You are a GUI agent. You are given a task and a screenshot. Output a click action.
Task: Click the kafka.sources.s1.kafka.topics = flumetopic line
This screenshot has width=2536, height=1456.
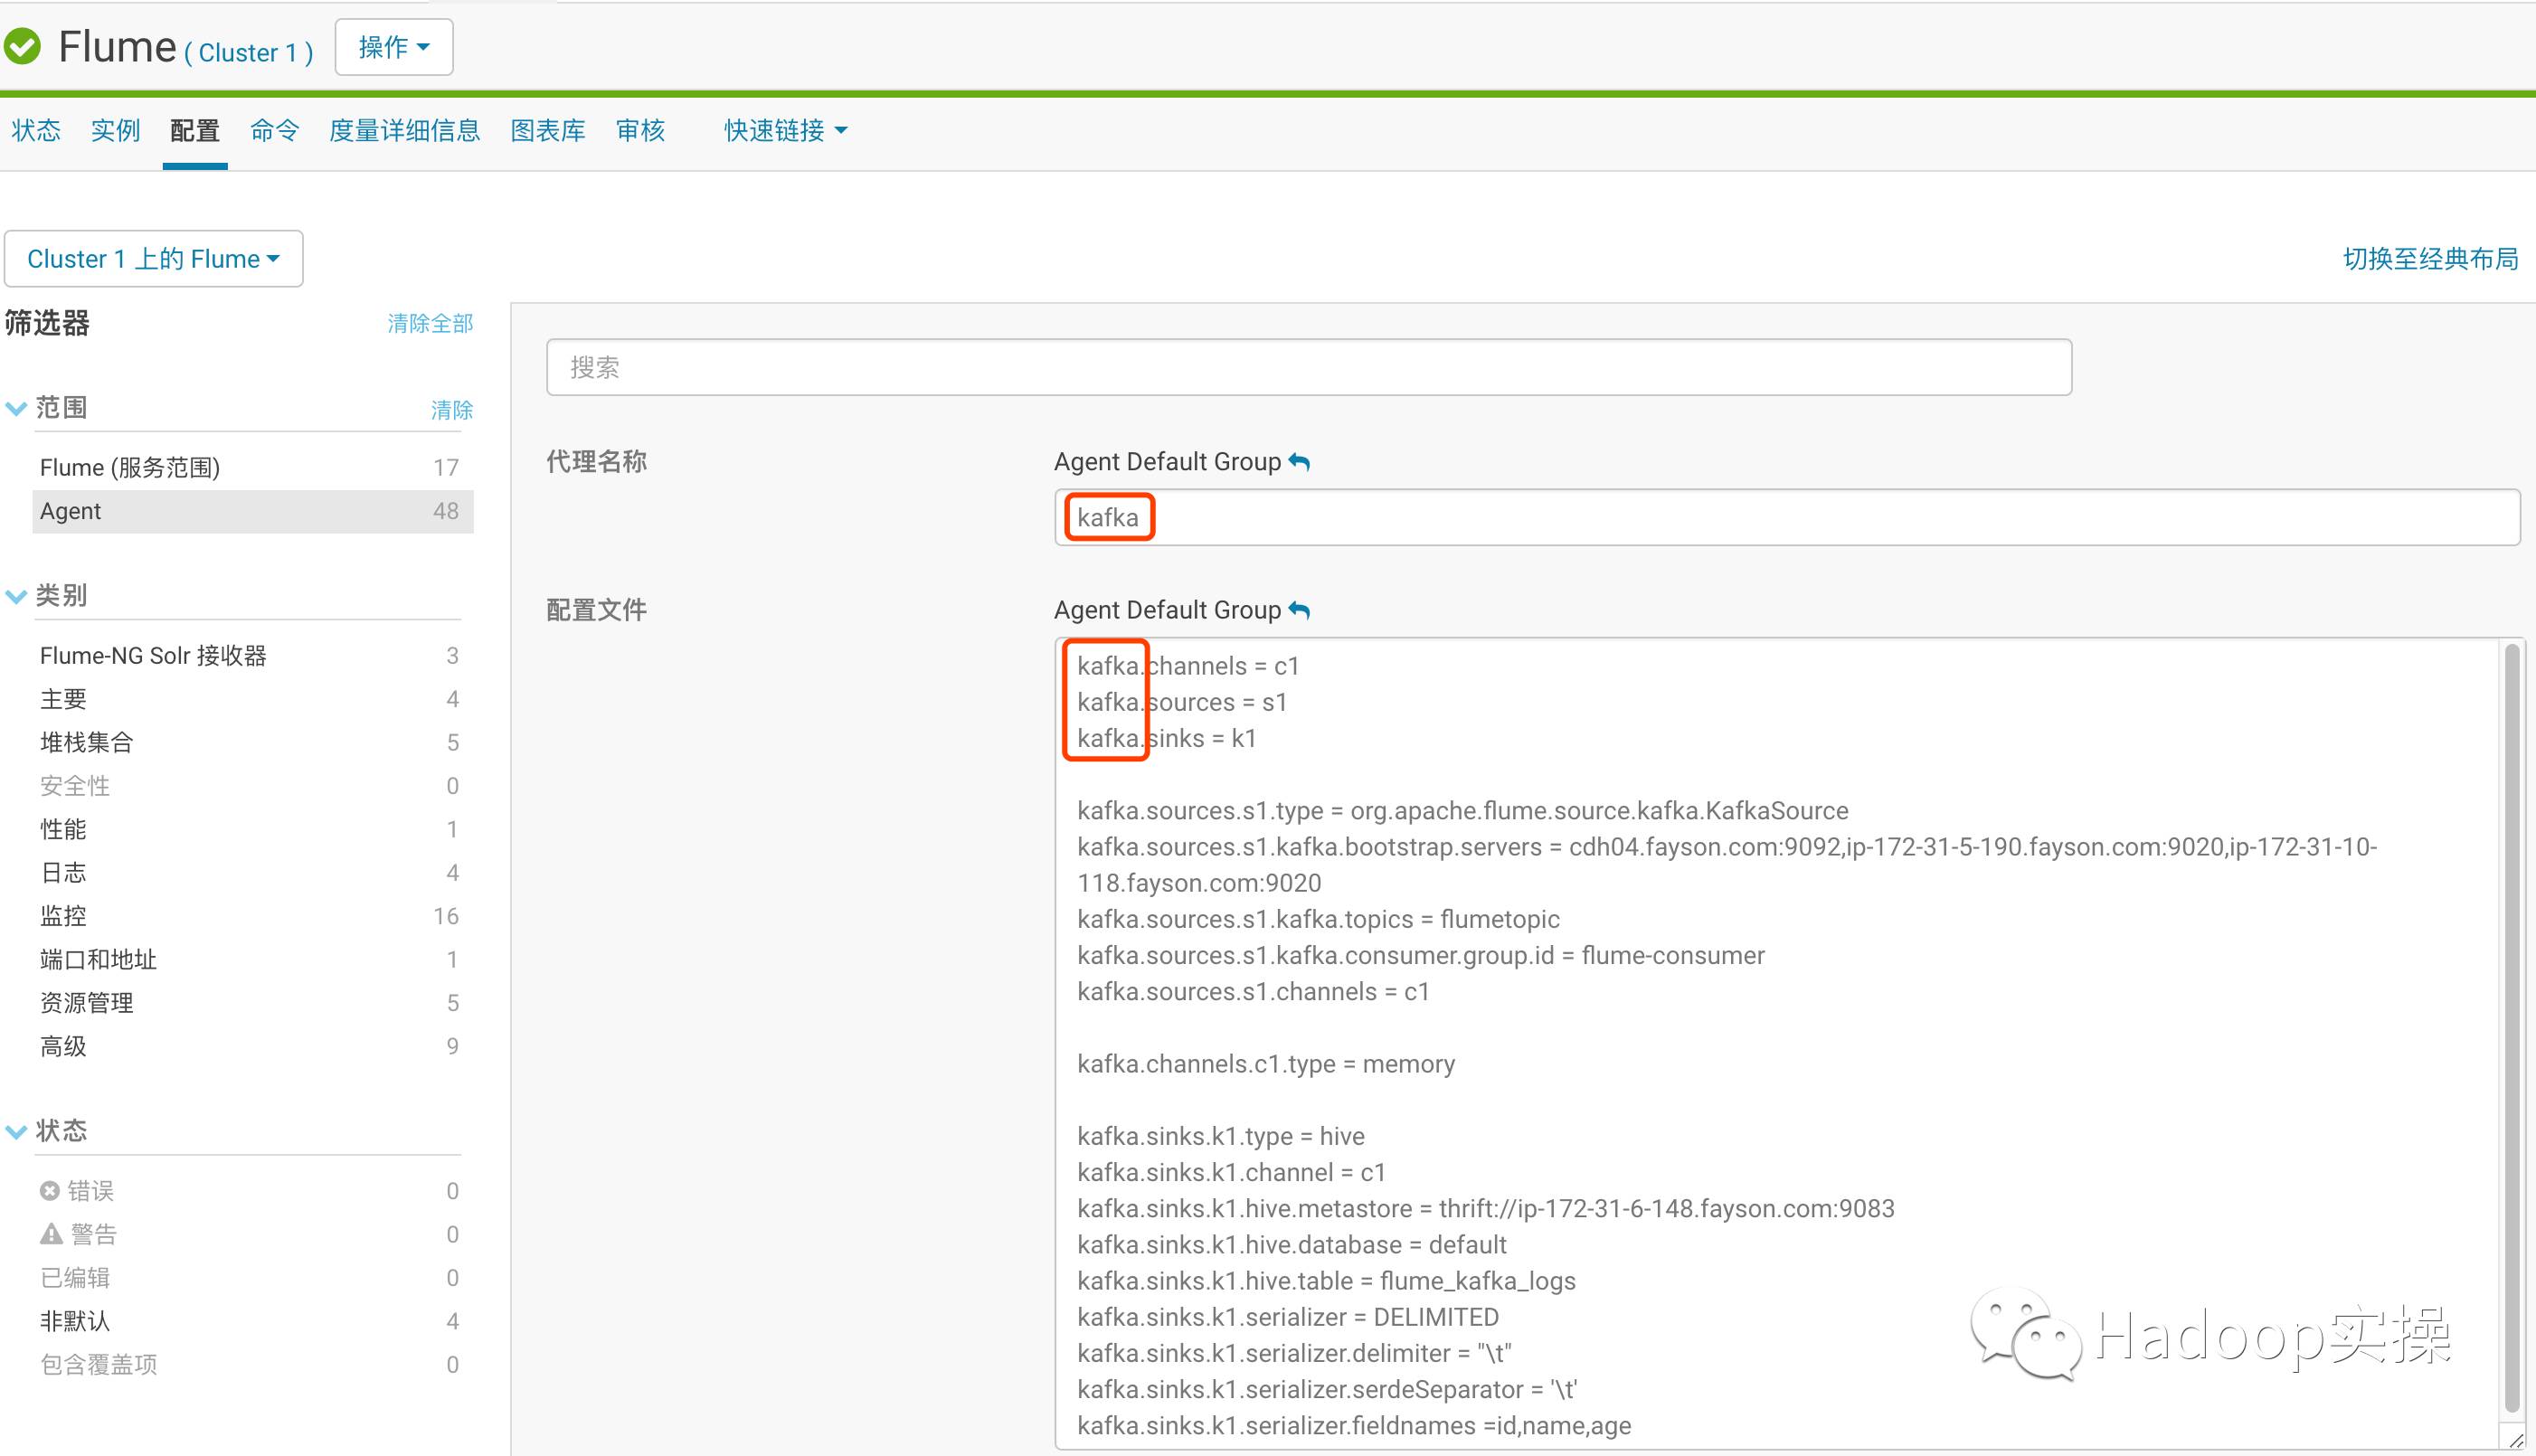(1318, 919)
